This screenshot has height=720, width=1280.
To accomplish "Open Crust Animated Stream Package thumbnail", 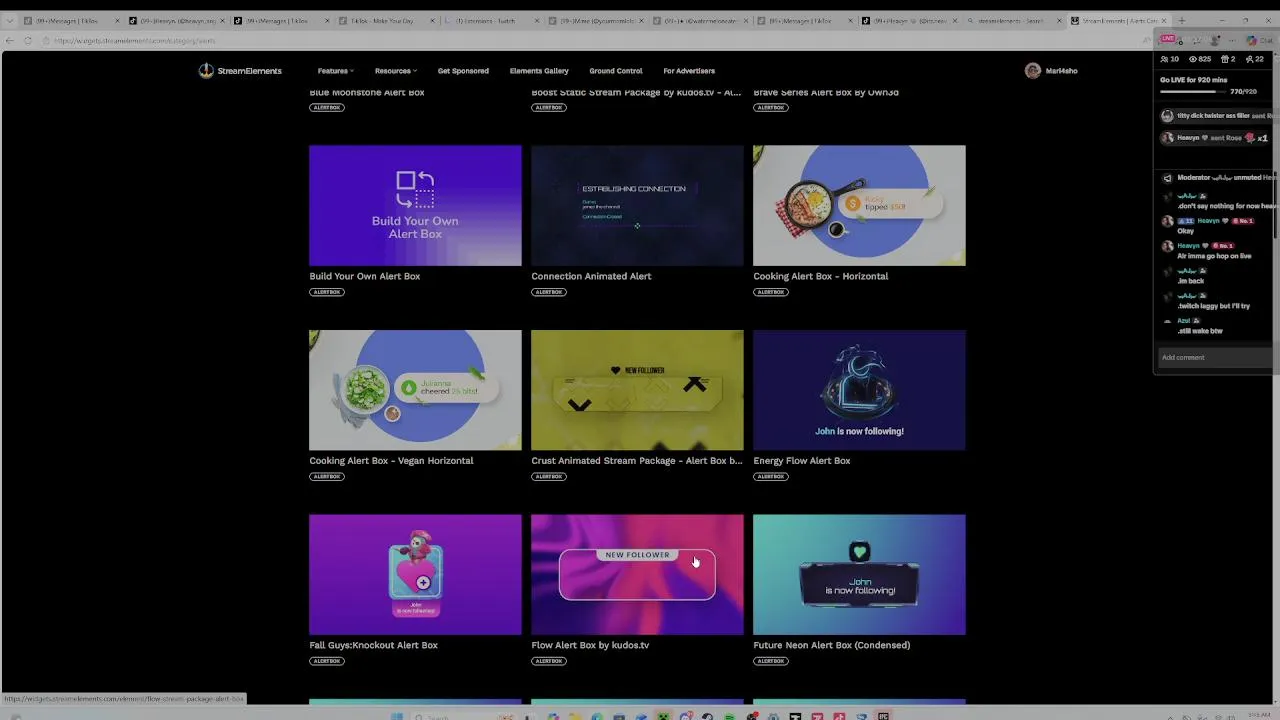I will tap(637, 390).
